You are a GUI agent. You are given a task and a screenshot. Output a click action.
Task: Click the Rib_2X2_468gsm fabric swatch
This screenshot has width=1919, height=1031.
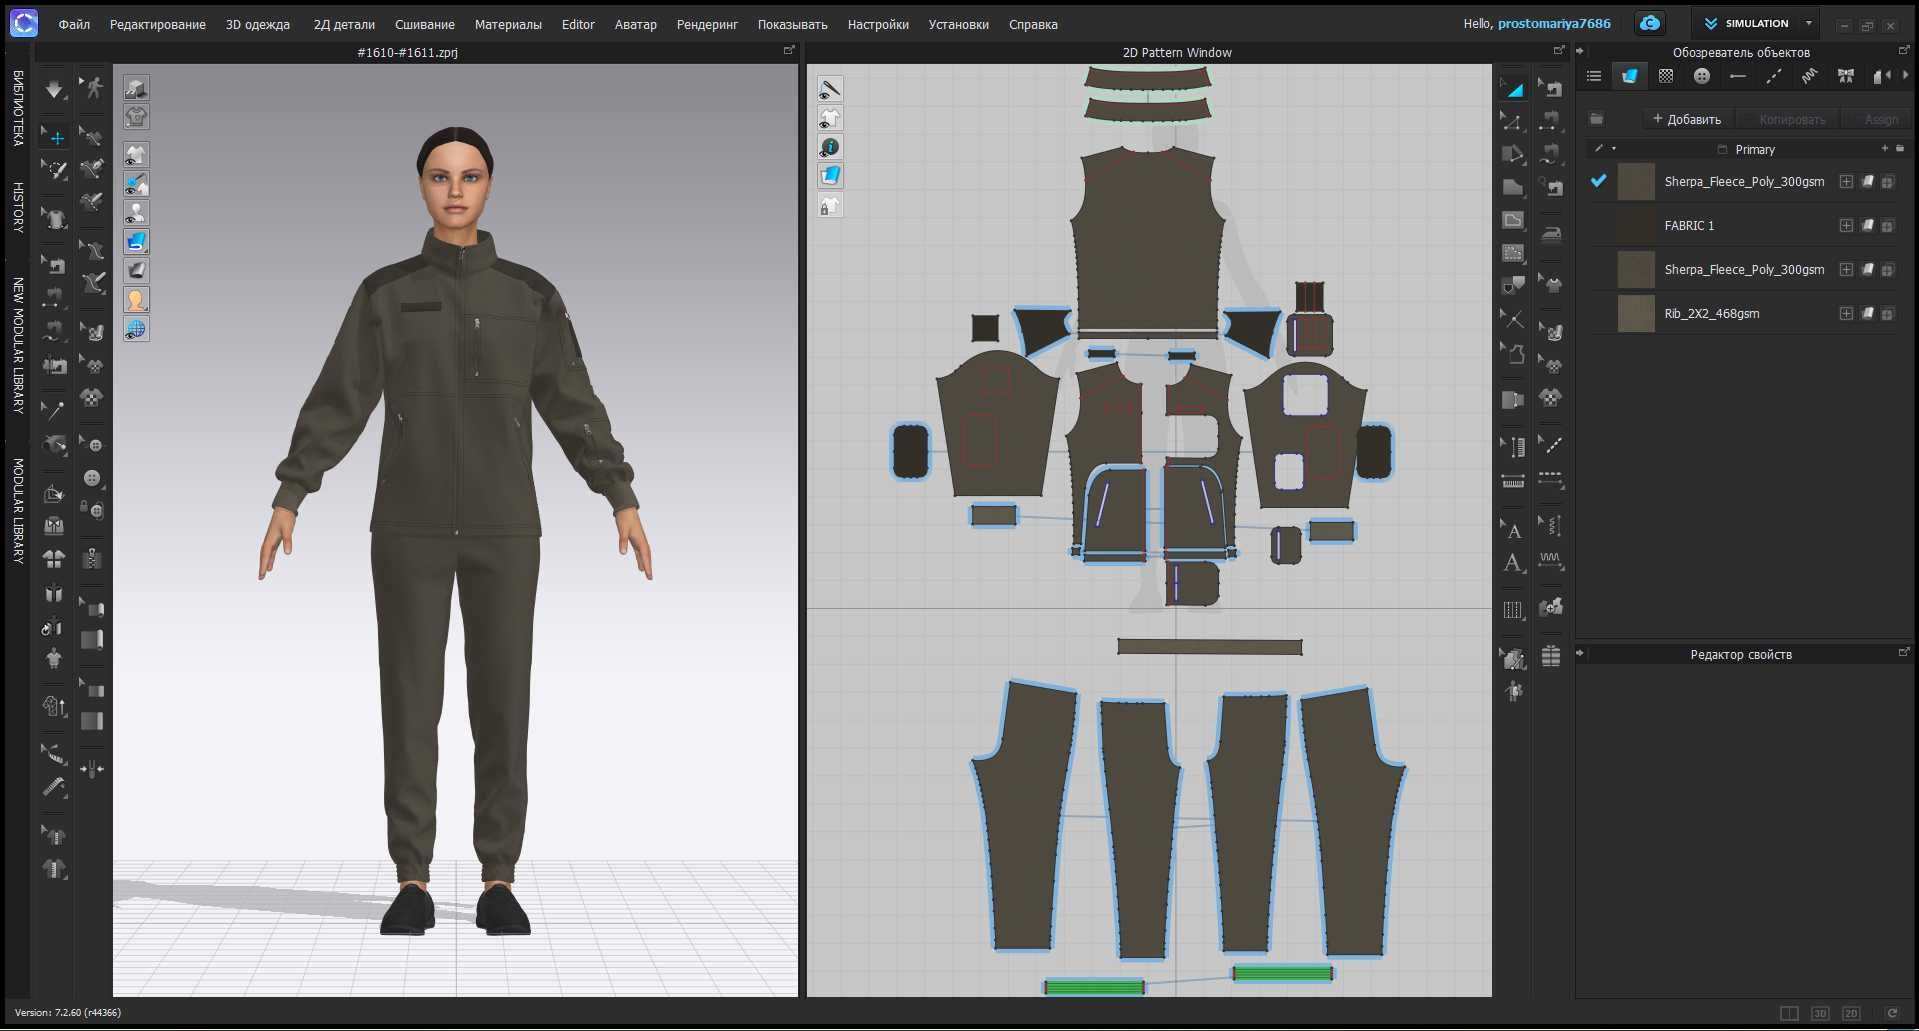click(x=1636, y=314)
